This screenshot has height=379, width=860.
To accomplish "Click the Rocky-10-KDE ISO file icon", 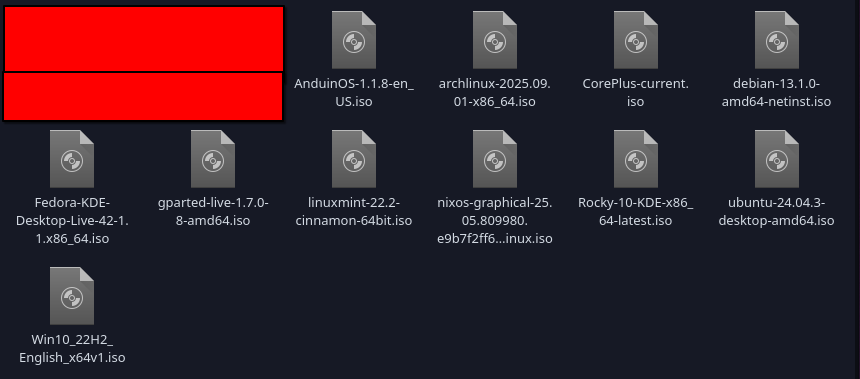I will [x=636, y=159].
